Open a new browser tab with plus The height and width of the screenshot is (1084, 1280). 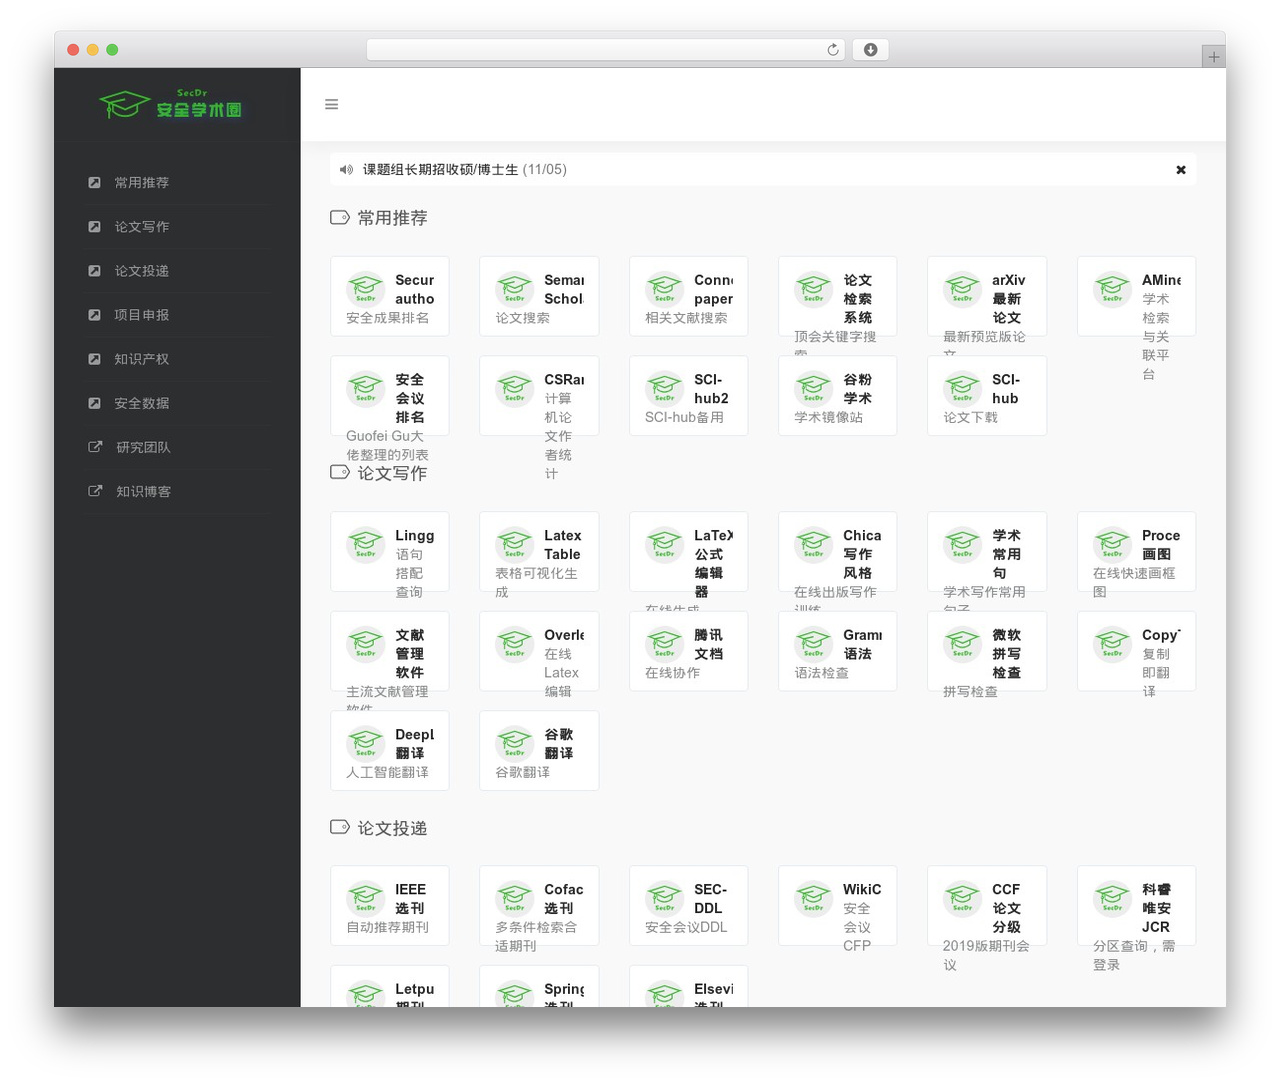click(1214, 57)
